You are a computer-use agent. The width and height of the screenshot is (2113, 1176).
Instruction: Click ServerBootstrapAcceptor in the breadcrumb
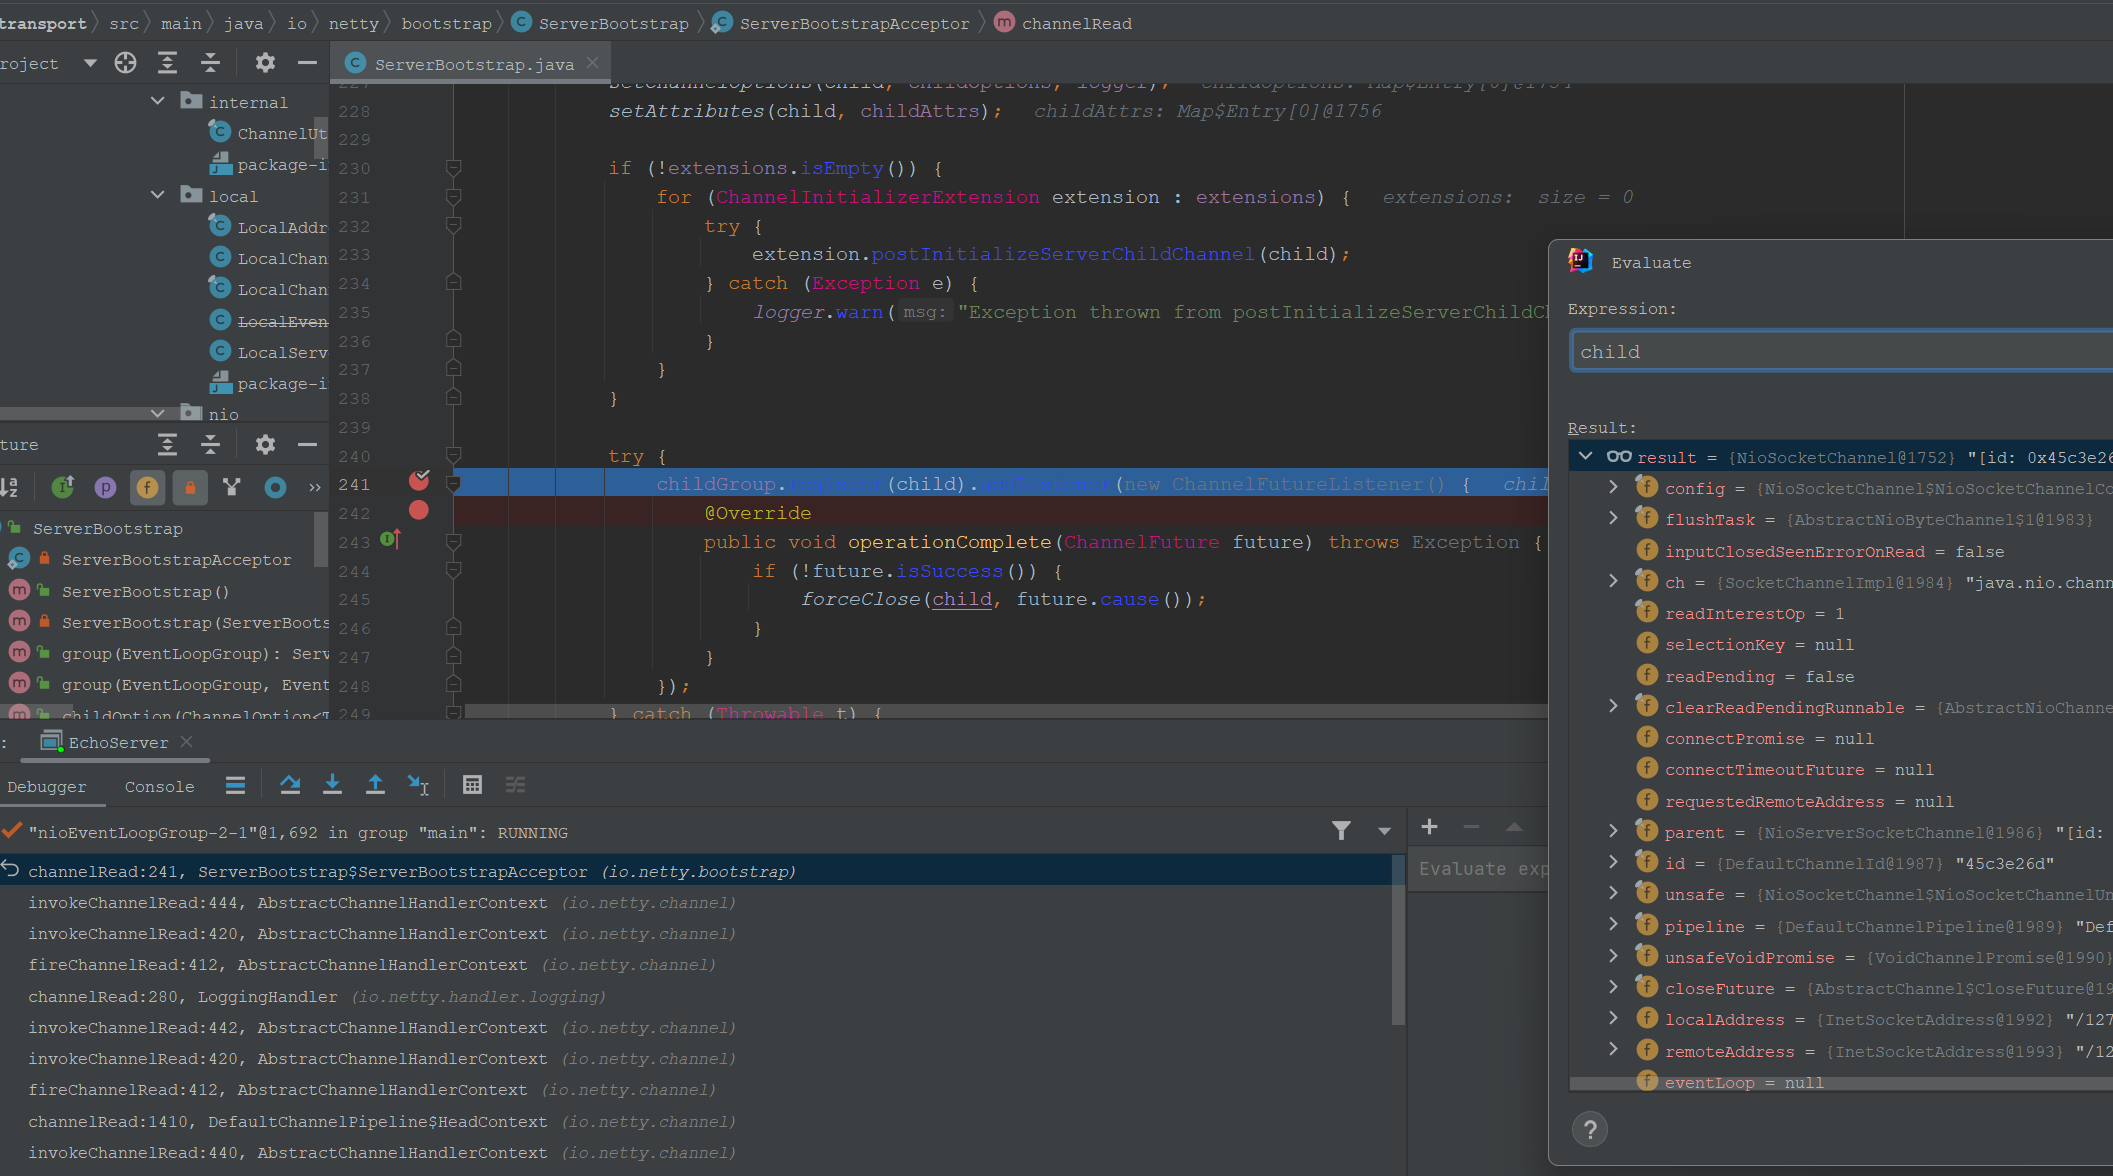coord(853,23)
